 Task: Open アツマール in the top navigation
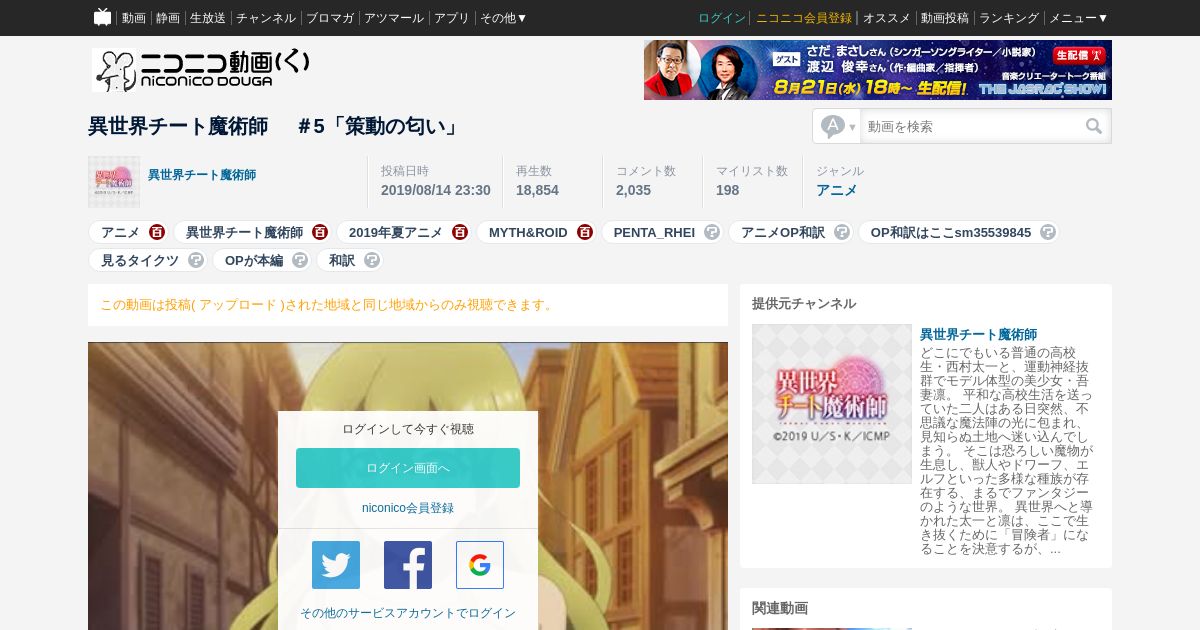point(394,18)
